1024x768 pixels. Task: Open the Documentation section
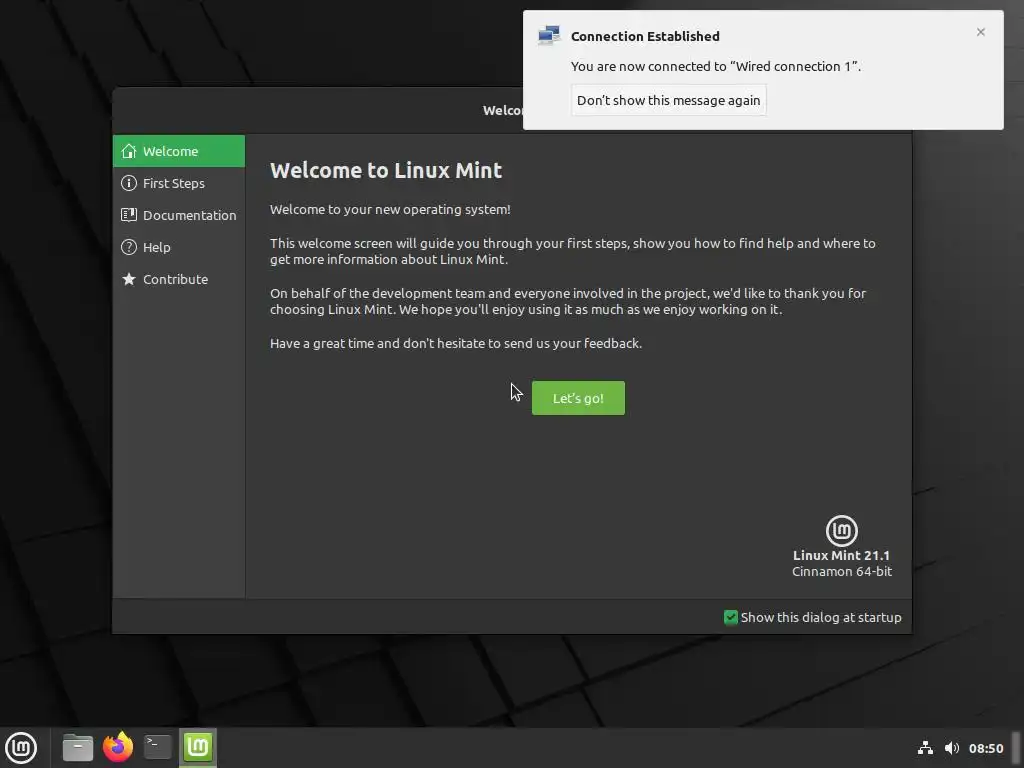click(x=179, y=215)
